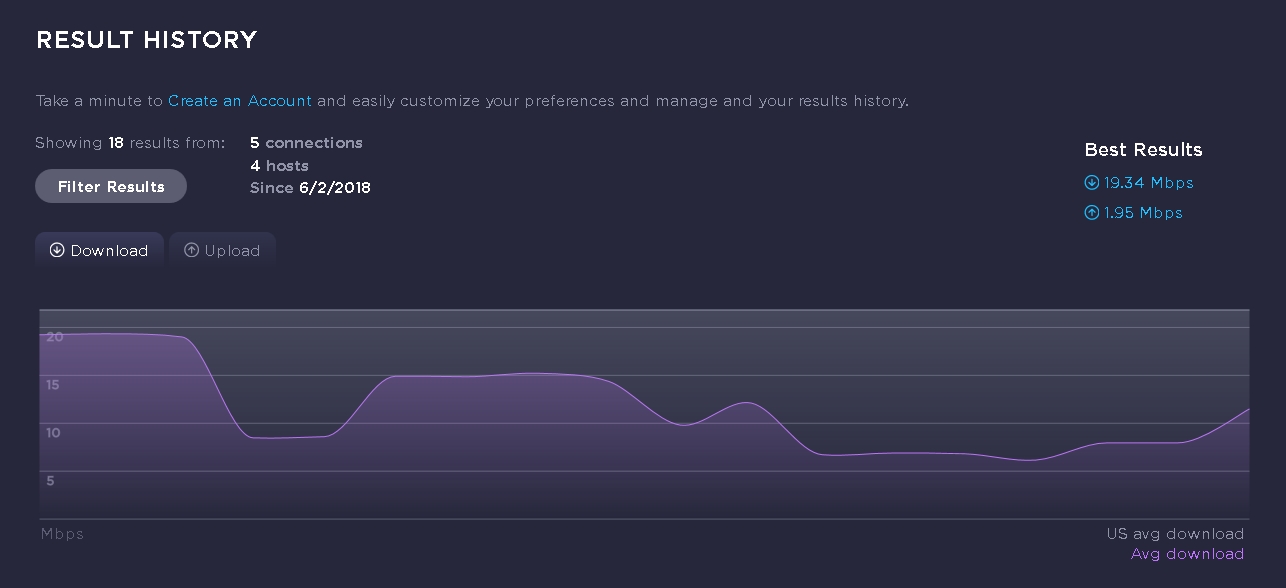Click download icon beside 19.34 Mbps
This screenshot has height=588, width=1286.
point(1092,183)
